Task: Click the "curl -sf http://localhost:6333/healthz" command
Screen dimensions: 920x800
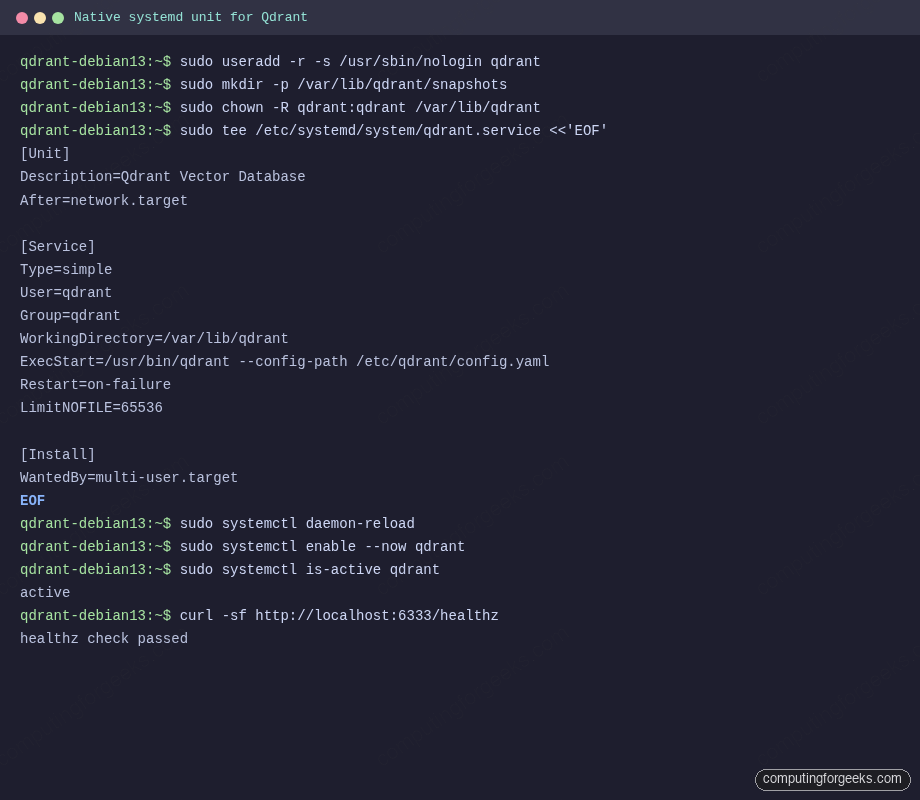Action: pos(339,616)
